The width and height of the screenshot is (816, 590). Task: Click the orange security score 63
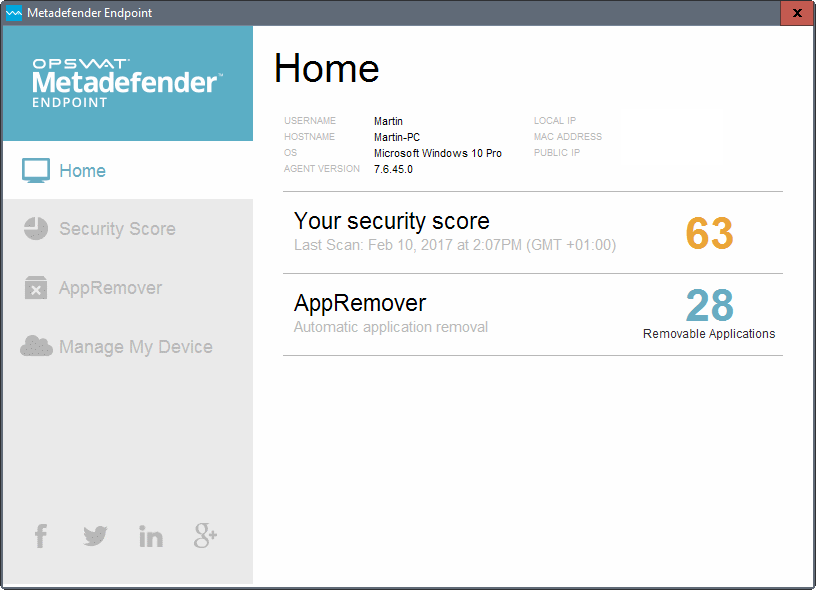click(x=709, y=234)
